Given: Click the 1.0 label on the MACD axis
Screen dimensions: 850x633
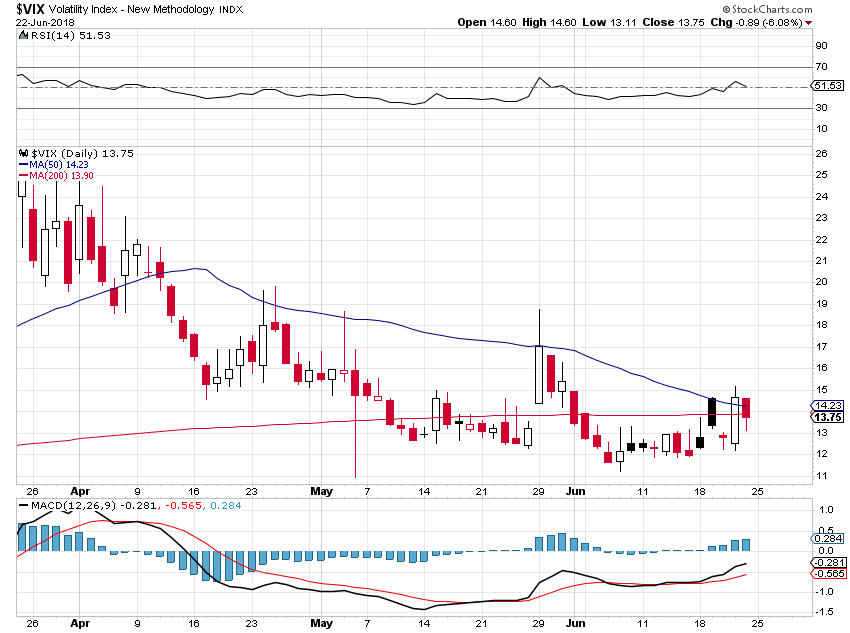Looking at the screenshot, I should pos(826,509).
